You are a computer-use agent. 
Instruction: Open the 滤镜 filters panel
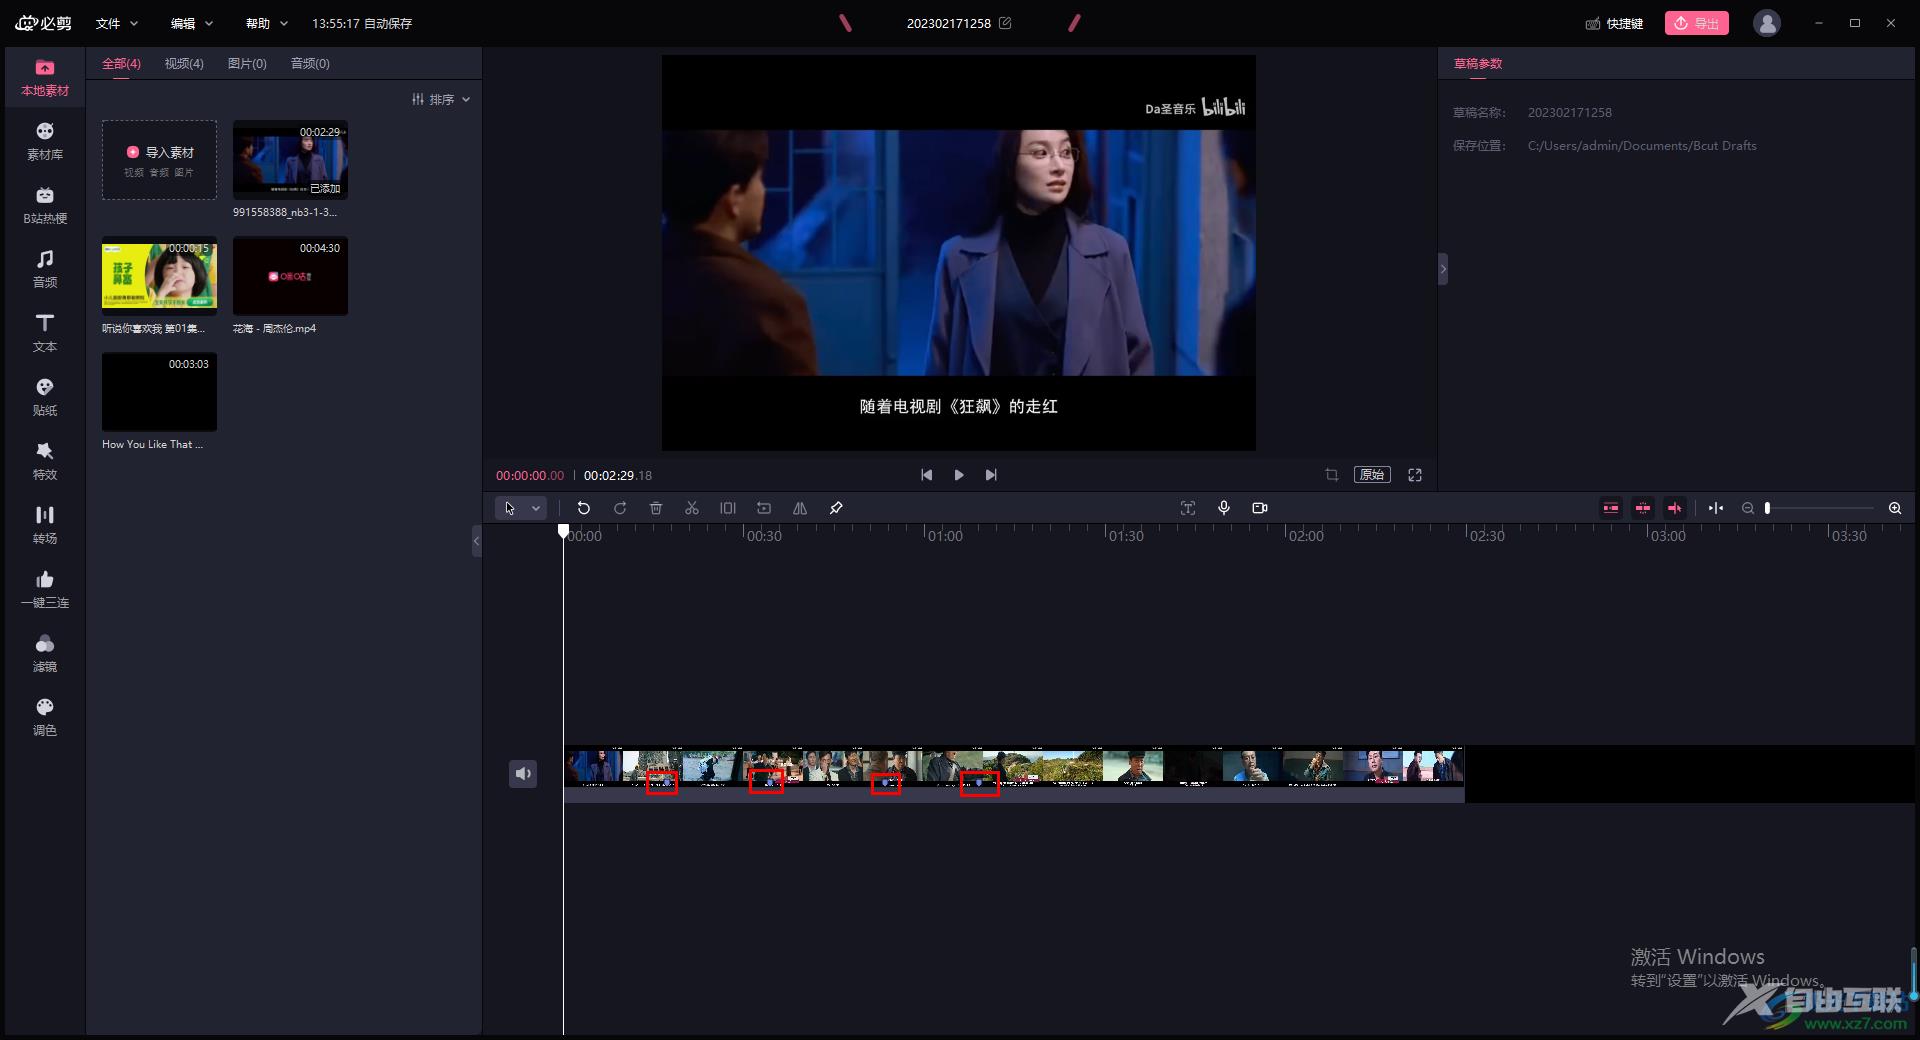click(45, 654)
